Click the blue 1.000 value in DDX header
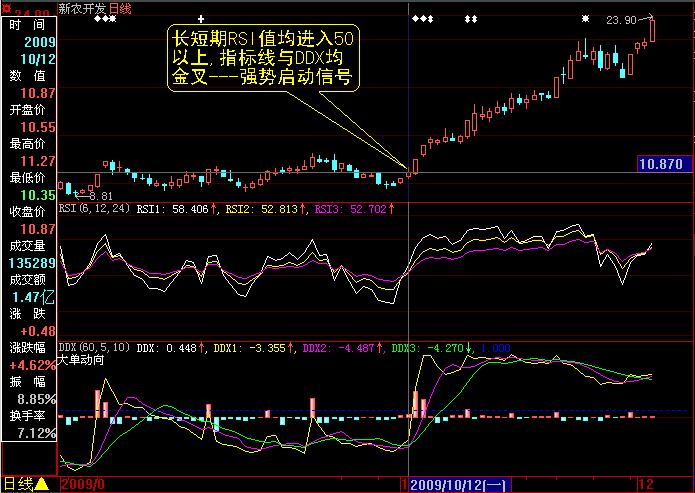Viewport: 695px width, 493px height. click(495, 348)
